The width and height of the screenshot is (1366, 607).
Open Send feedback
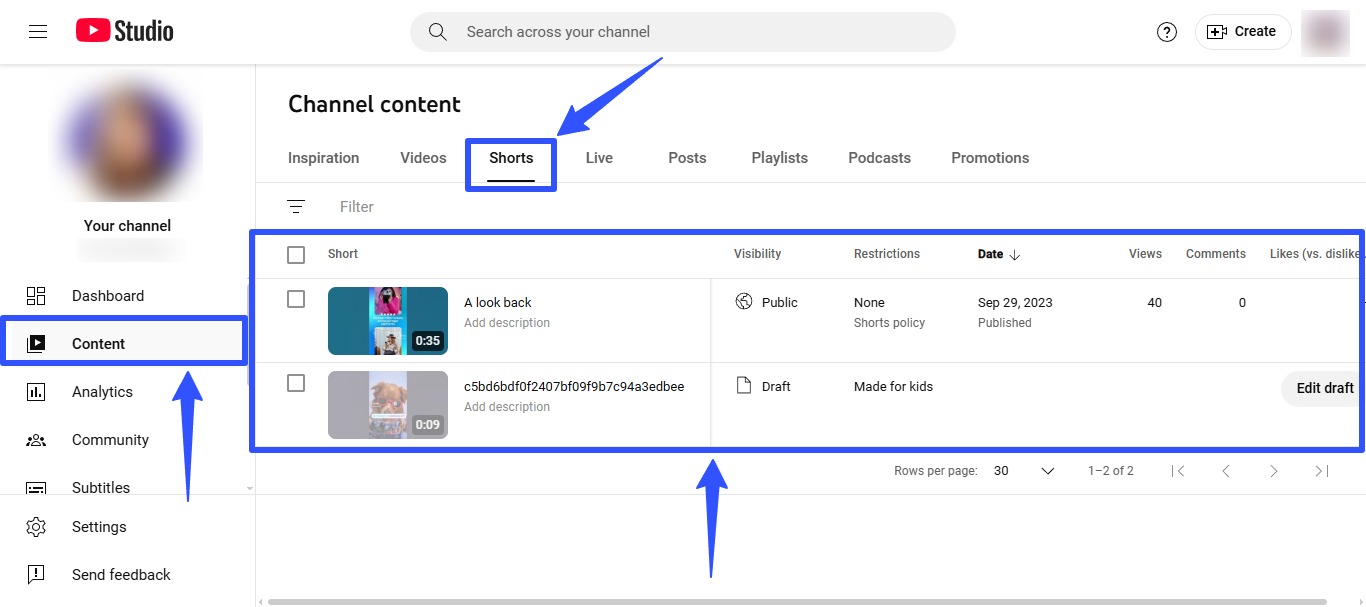point(120,574)
